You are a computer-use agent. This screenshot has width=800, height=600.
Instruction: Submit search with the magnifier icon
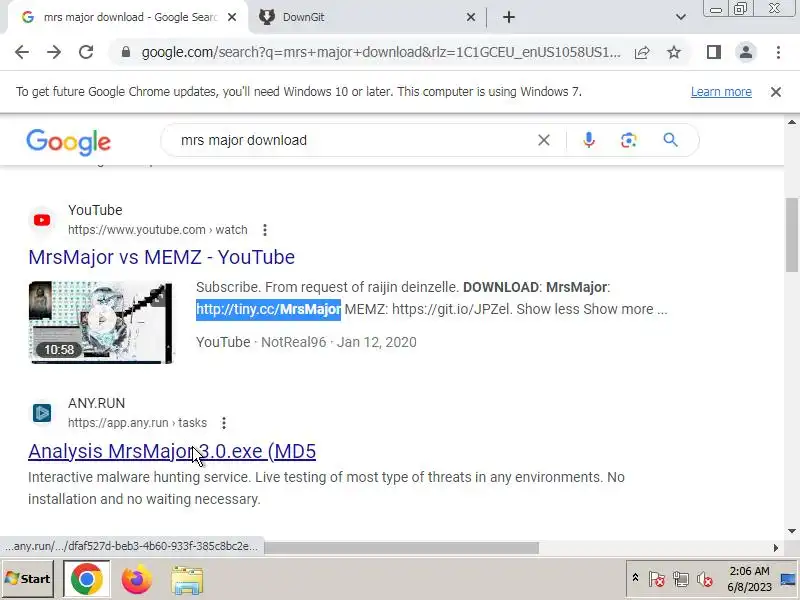point(670,140)
